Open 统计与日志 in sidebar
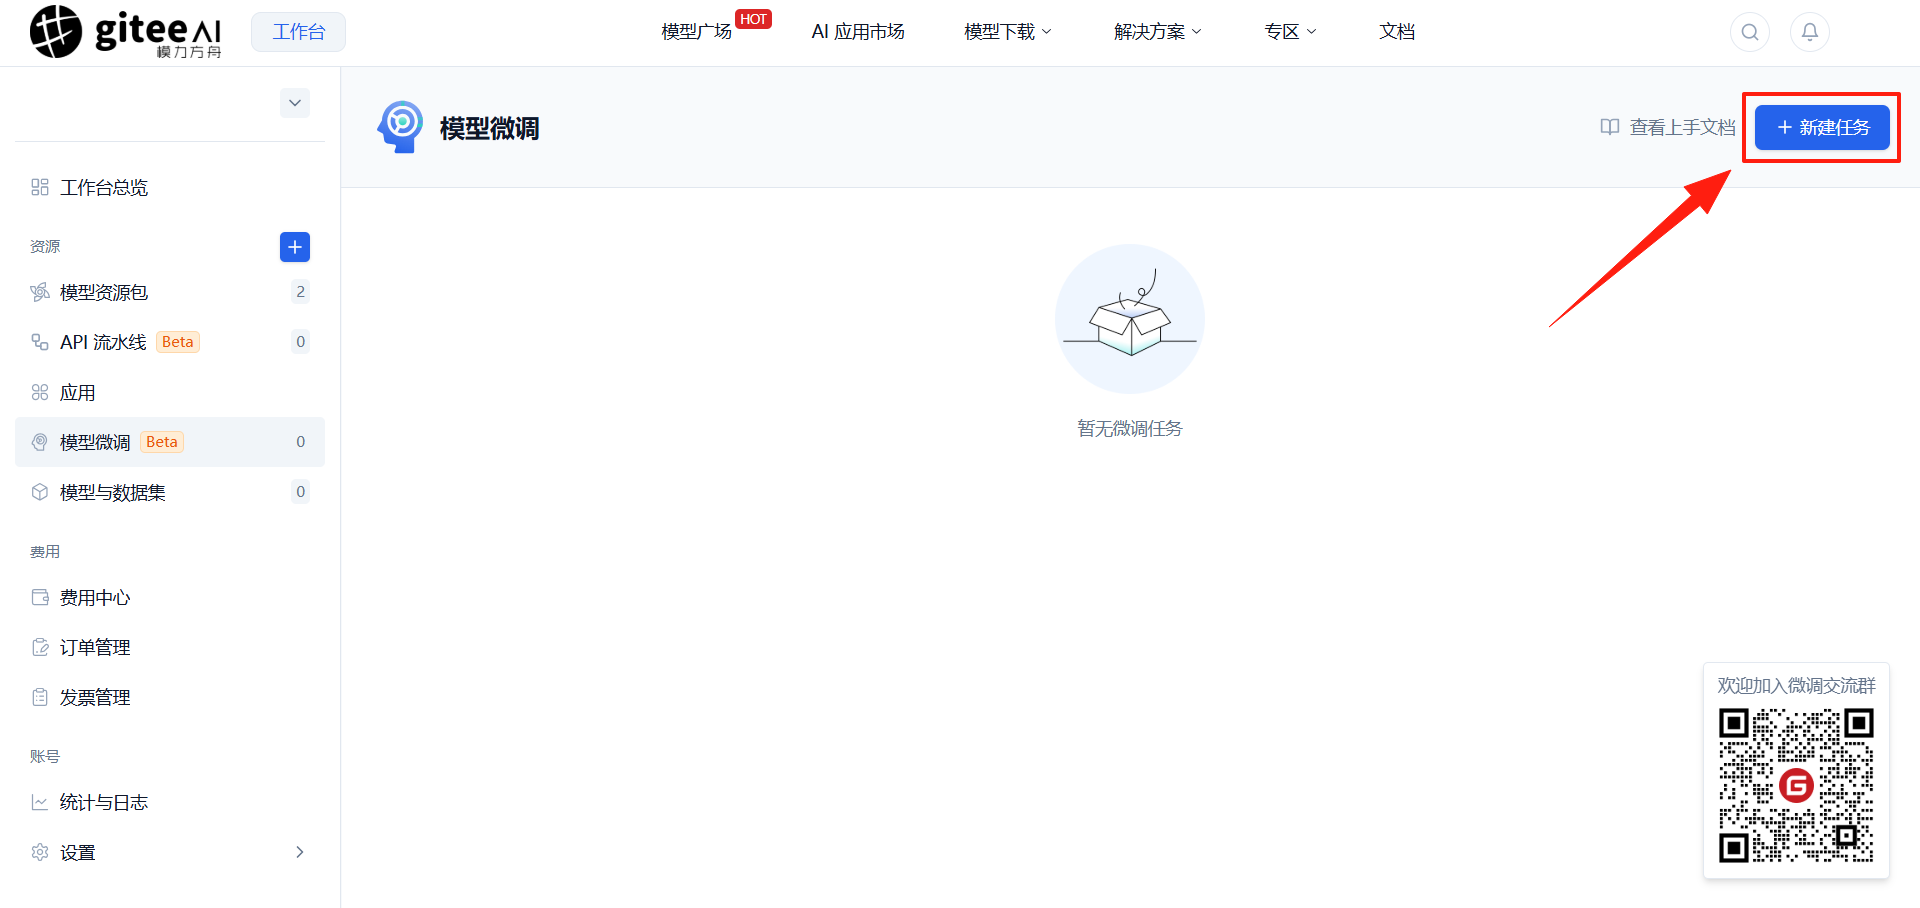1920x908 pixels. click(170, 802)
